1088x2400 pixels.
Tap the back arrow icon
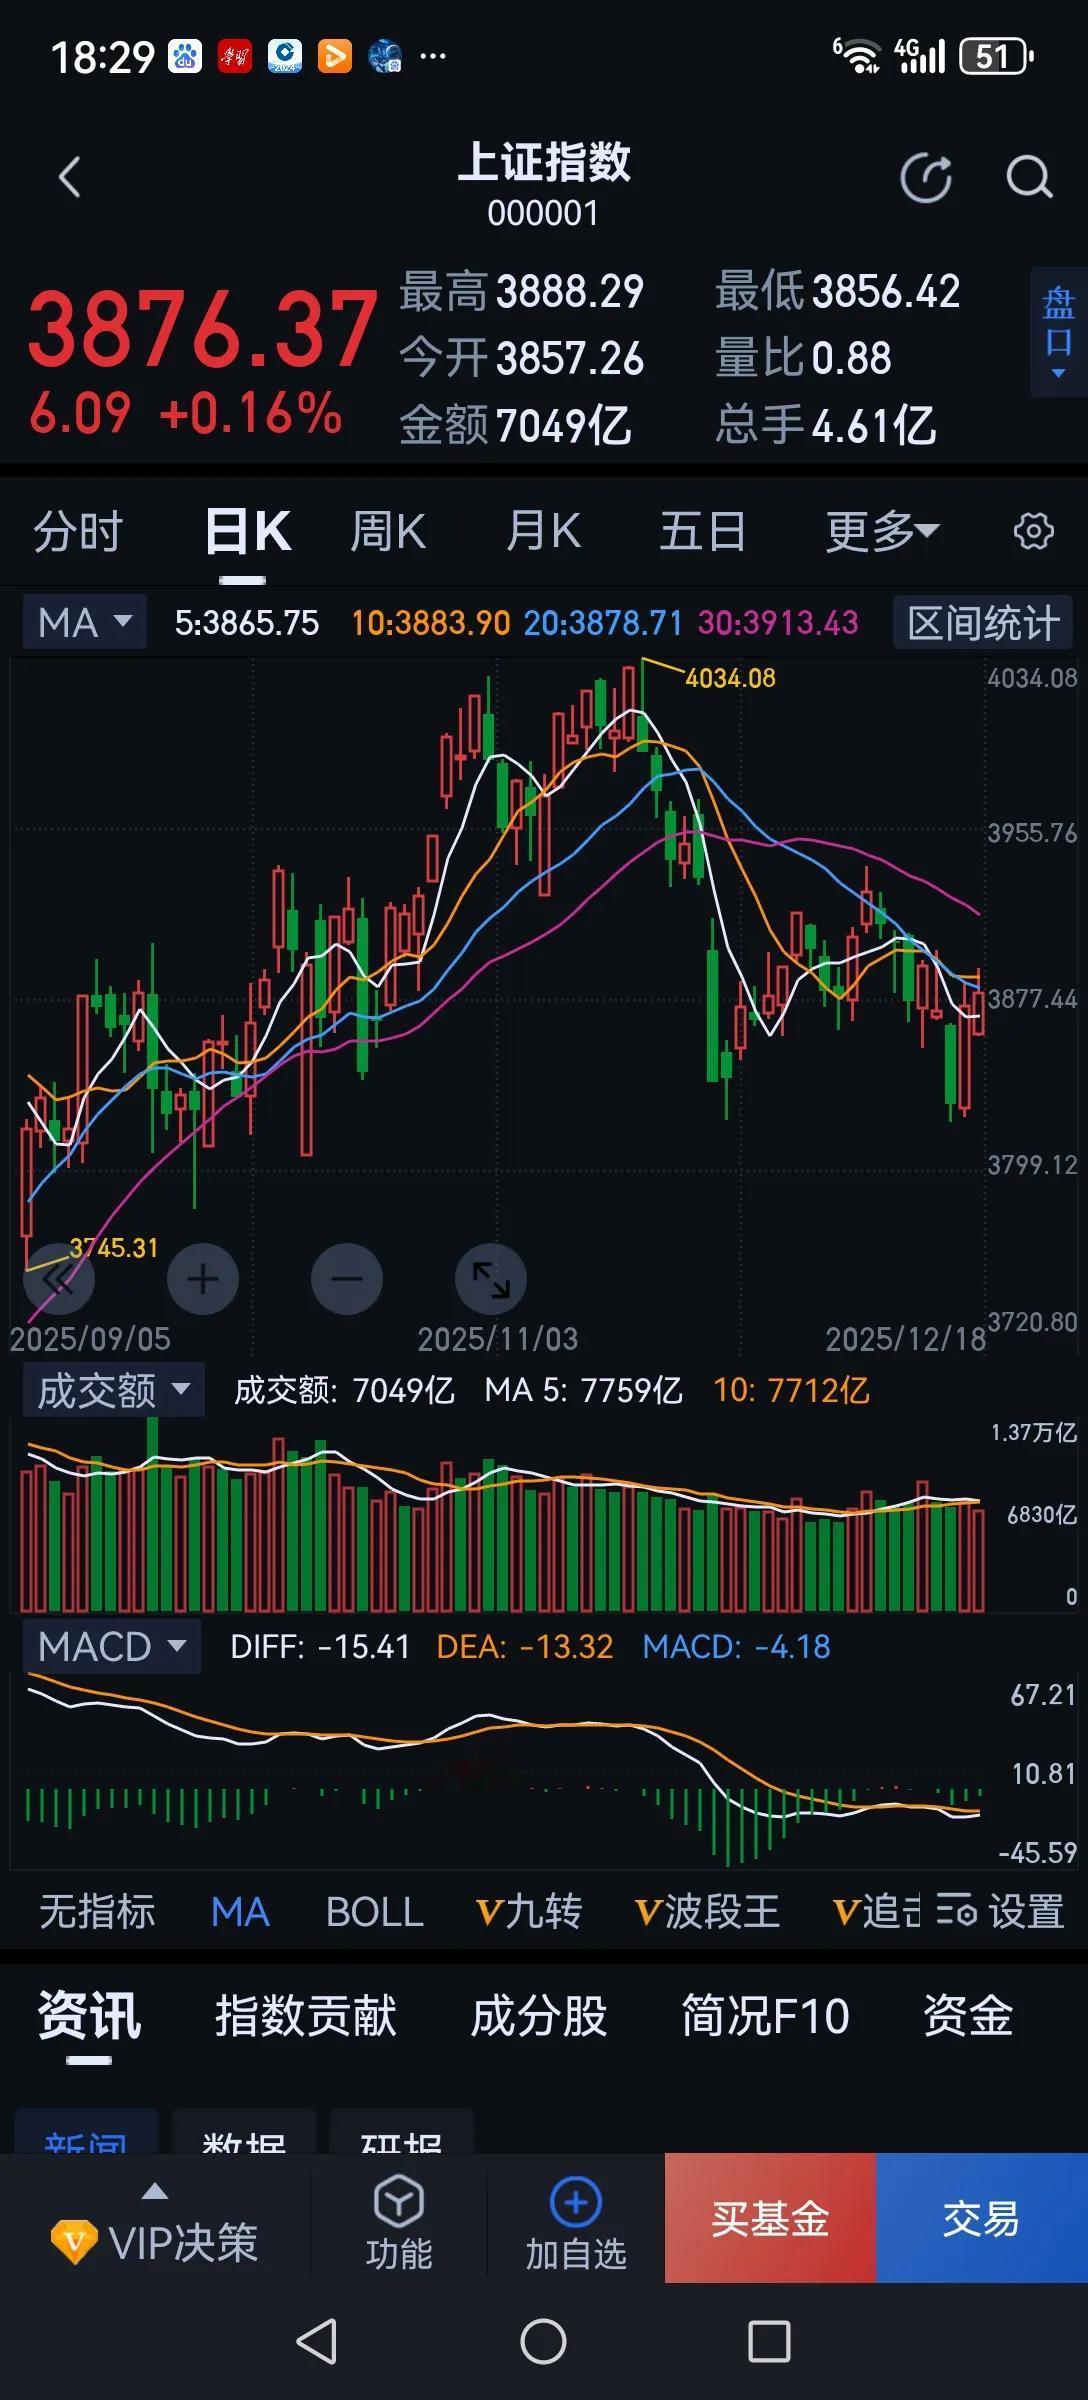69,178
